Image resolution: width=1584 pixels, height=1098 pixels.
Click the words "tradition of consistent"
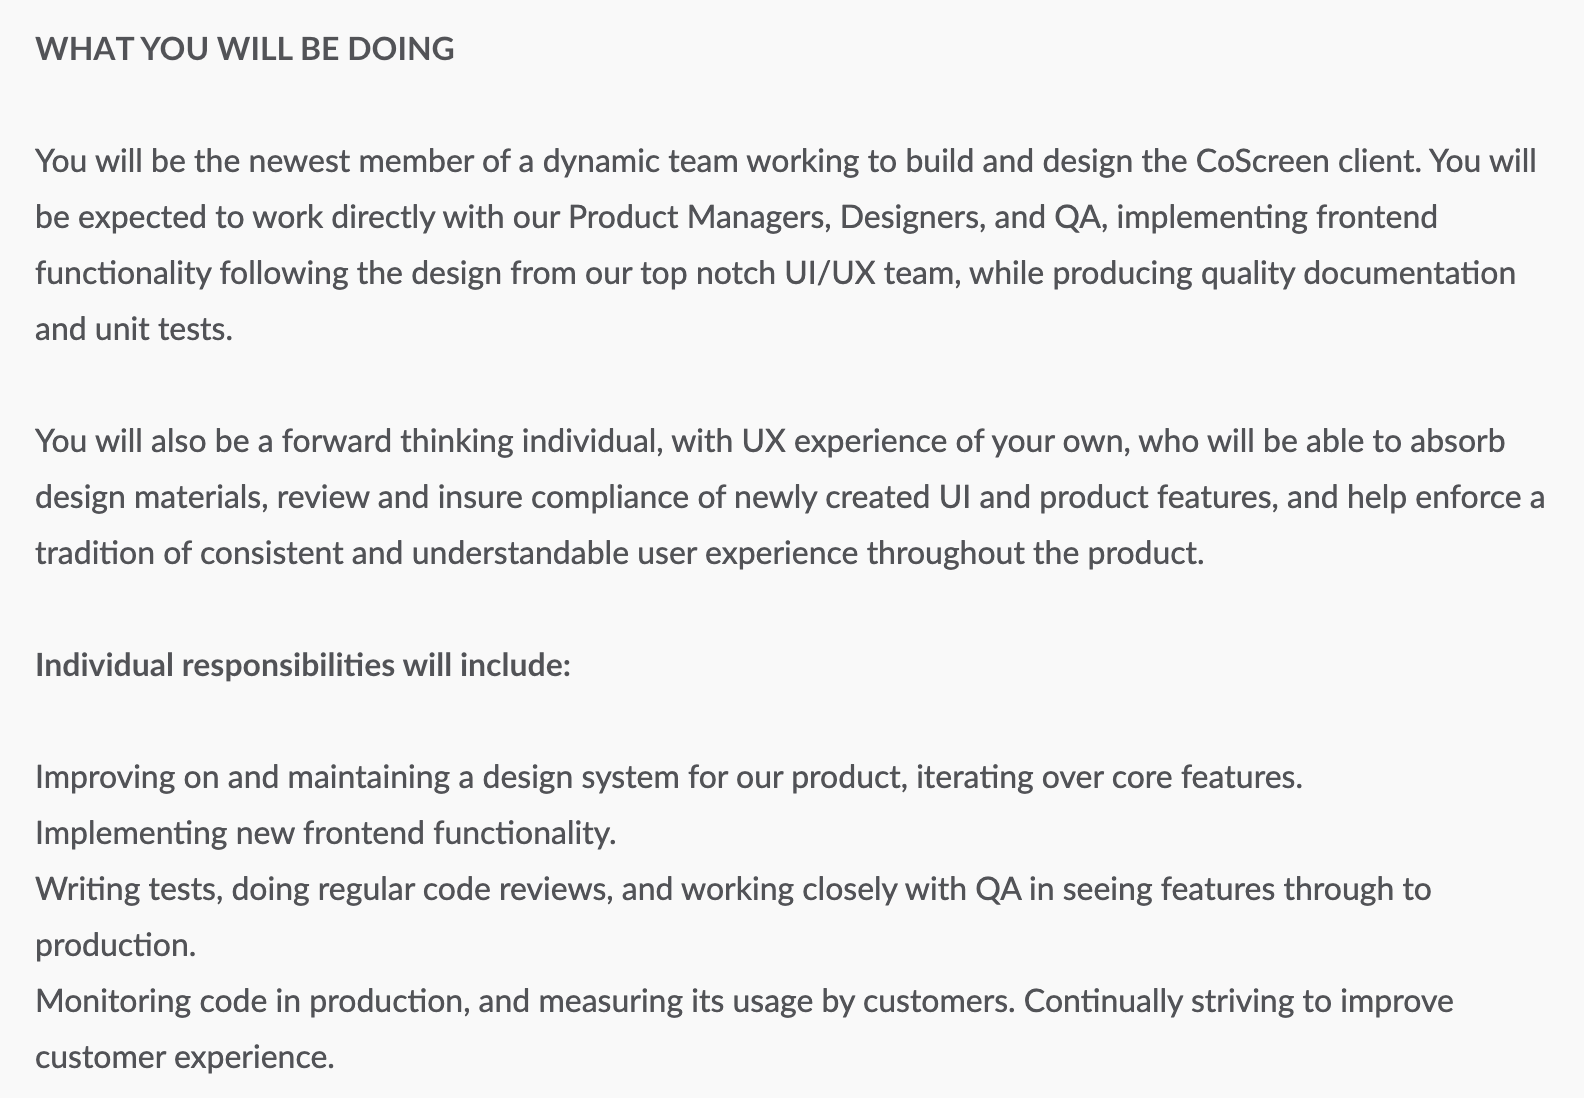pyautogui.click(x=189, y=553)
